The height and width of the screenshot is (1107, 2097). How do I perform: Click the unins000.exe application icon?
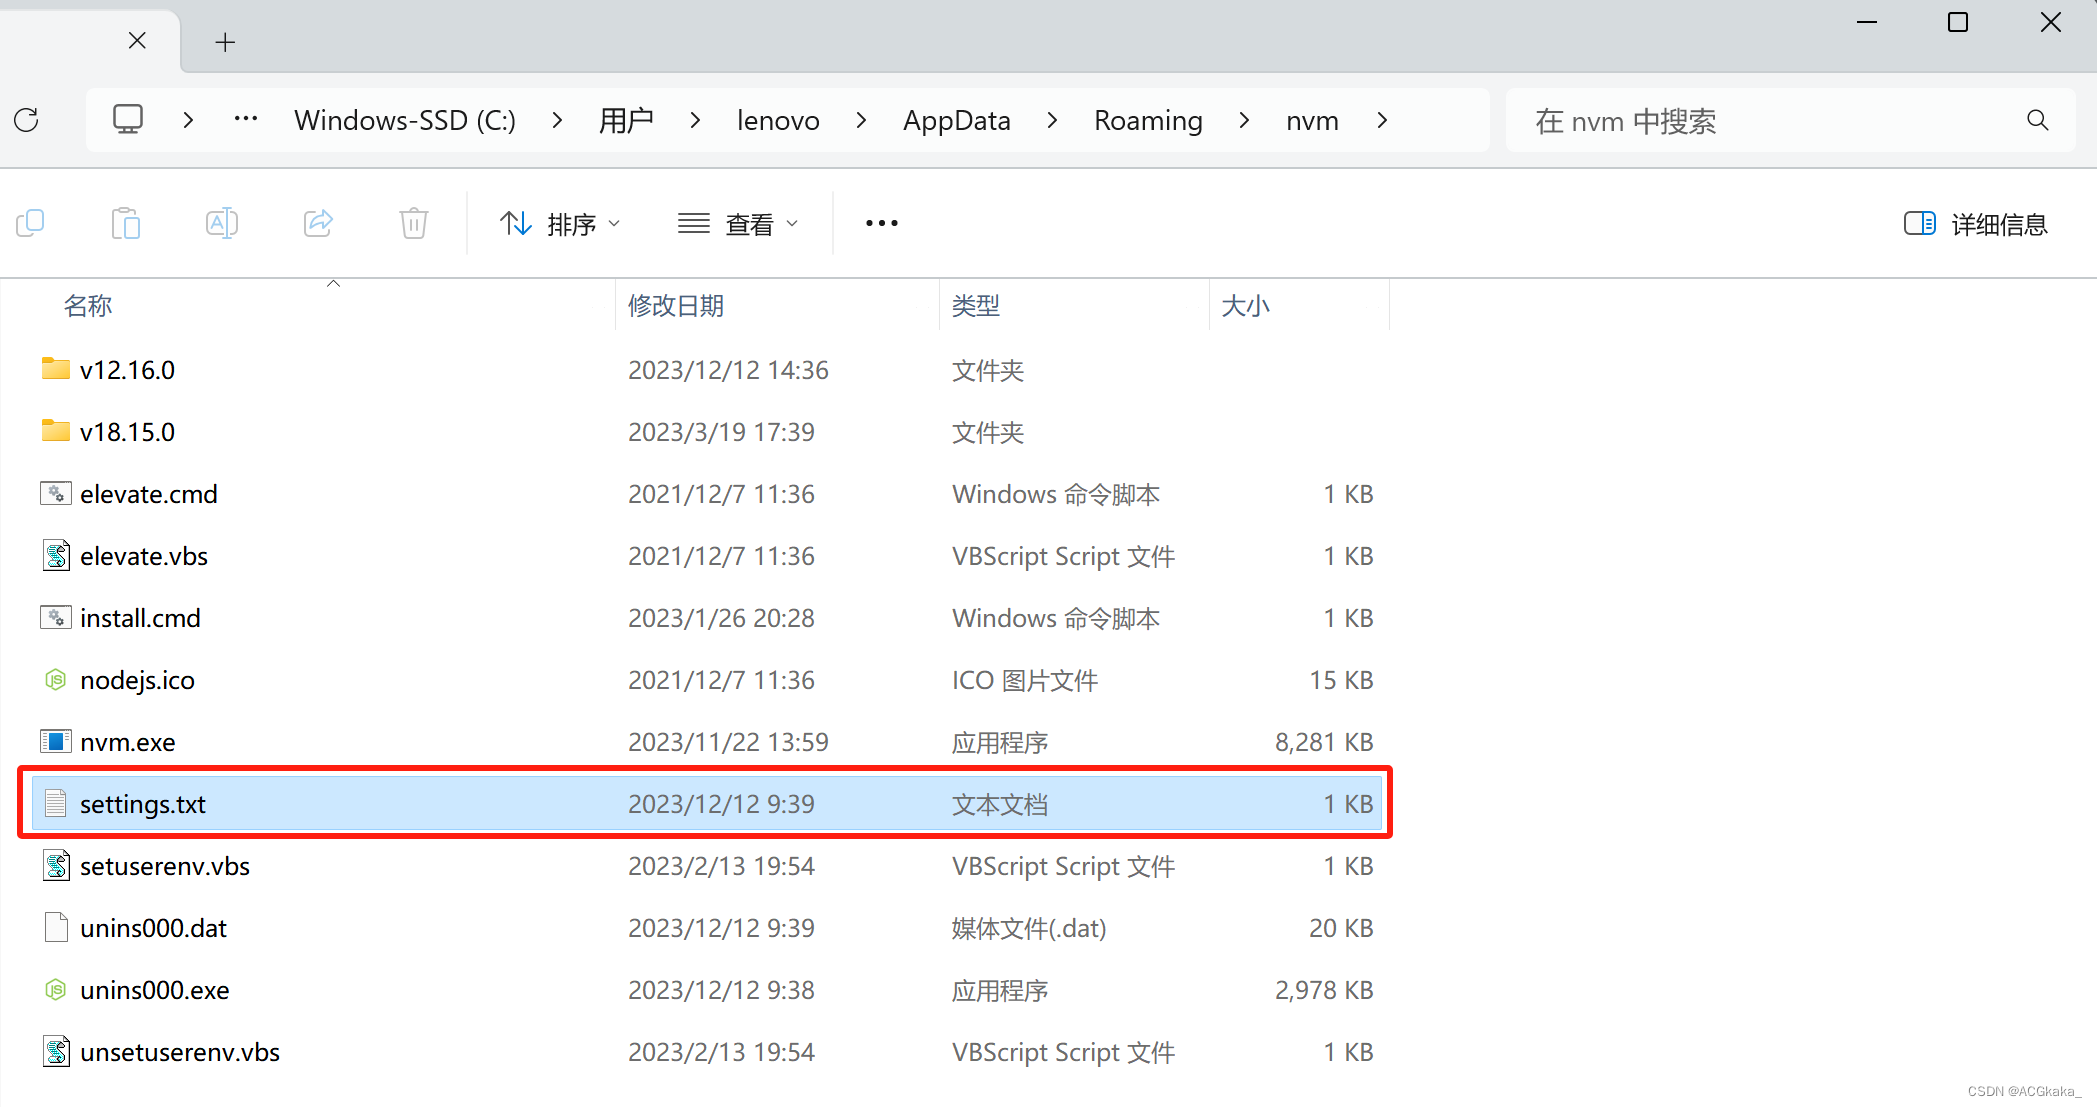pyautogui.click(x=56, y=989)
